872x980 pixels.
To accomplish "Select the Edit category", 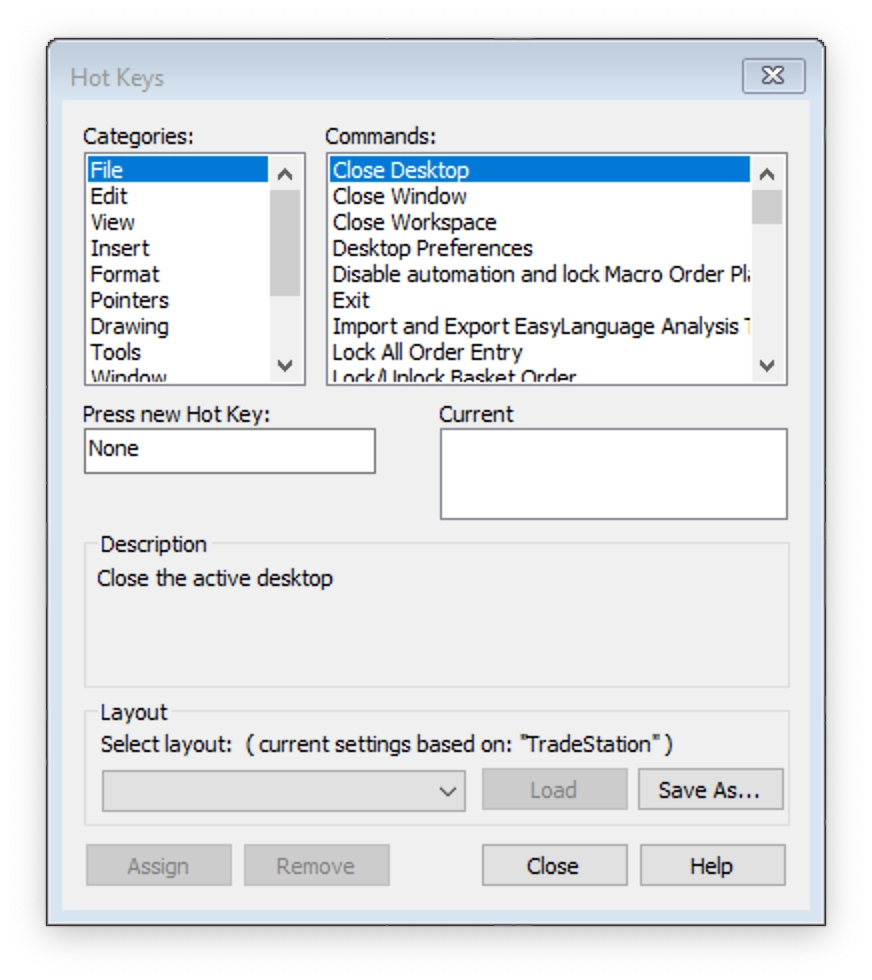I will (178, 196).
